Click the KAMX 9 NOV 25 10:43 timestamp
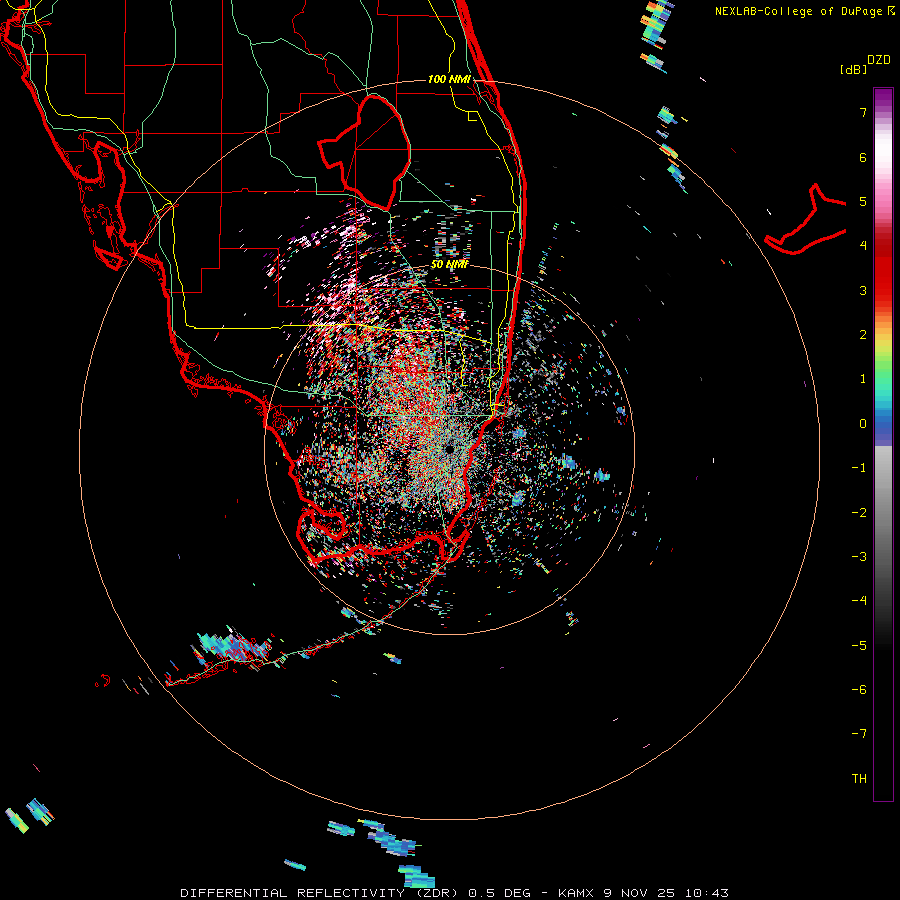The image size is (900, 900). click(x=643, y=893)
